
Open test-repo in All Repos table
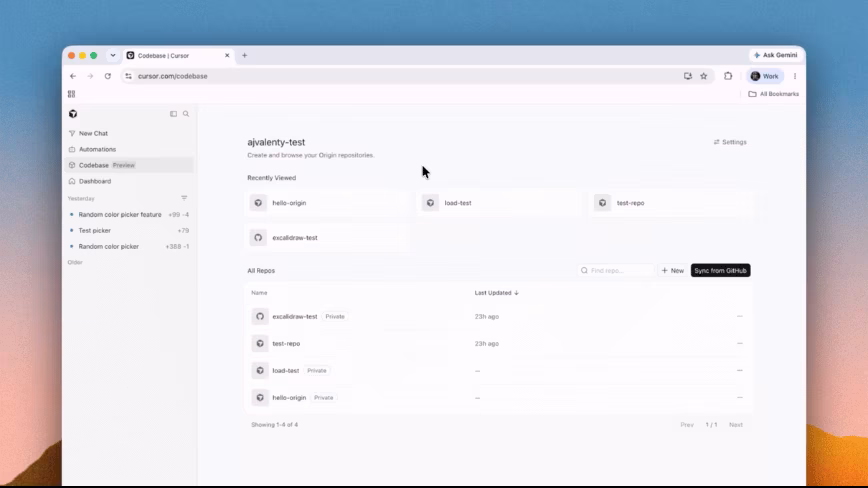tap(286, 344)
